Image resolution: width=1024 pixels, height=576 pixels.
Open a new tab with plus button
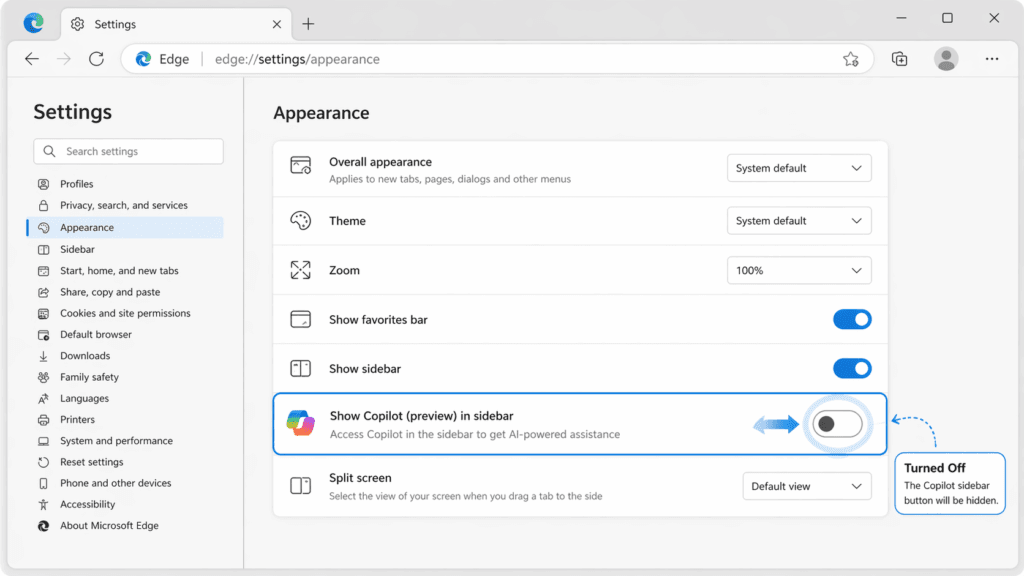click(x=308, y=24)
